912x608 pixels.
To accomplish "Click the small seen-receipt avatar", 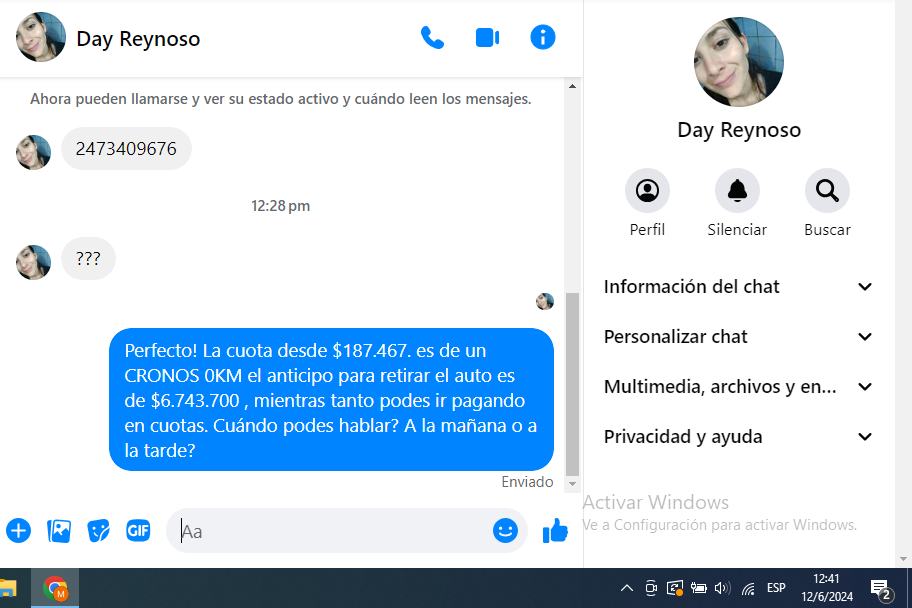I will [x=545, y=301].
